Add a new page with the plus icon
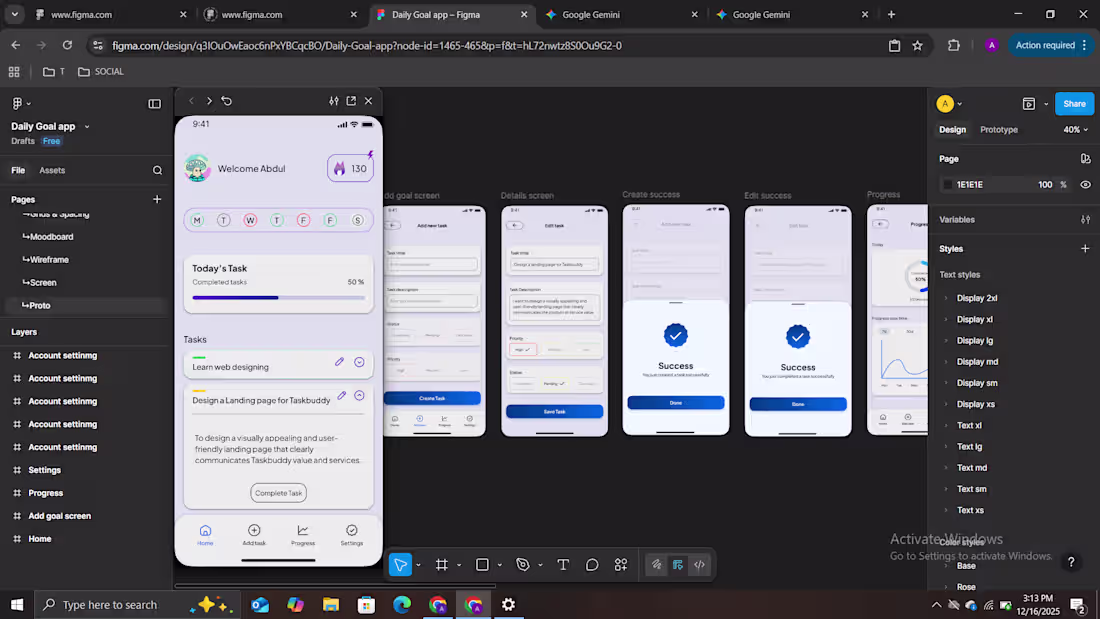This screenshot has height=619, width=1100. click(x=157, y=199)
